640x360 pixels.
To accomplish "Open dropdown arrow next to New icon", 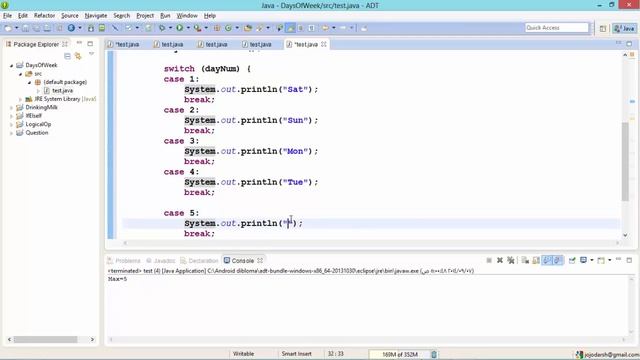I will click(16, 28).
